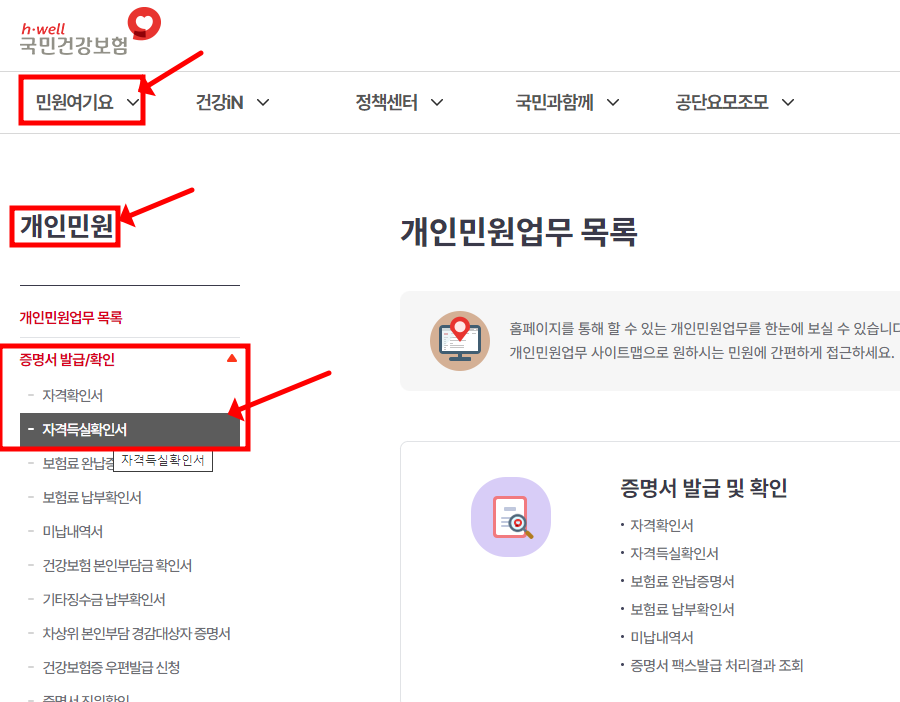
Task: Click the 개인민원업무 목록 page title
Action: point(519,232)
